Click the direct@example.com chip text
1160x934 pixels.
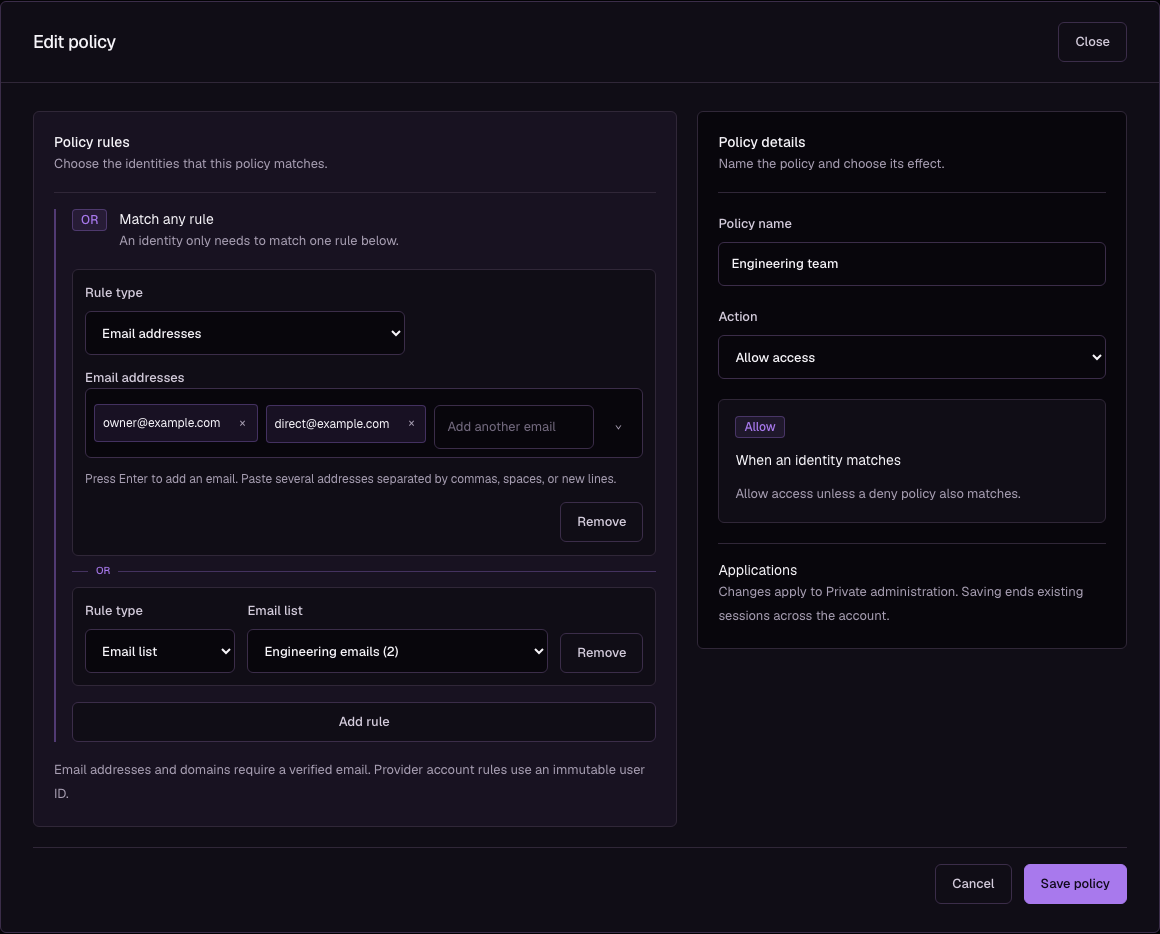(331, 424)
